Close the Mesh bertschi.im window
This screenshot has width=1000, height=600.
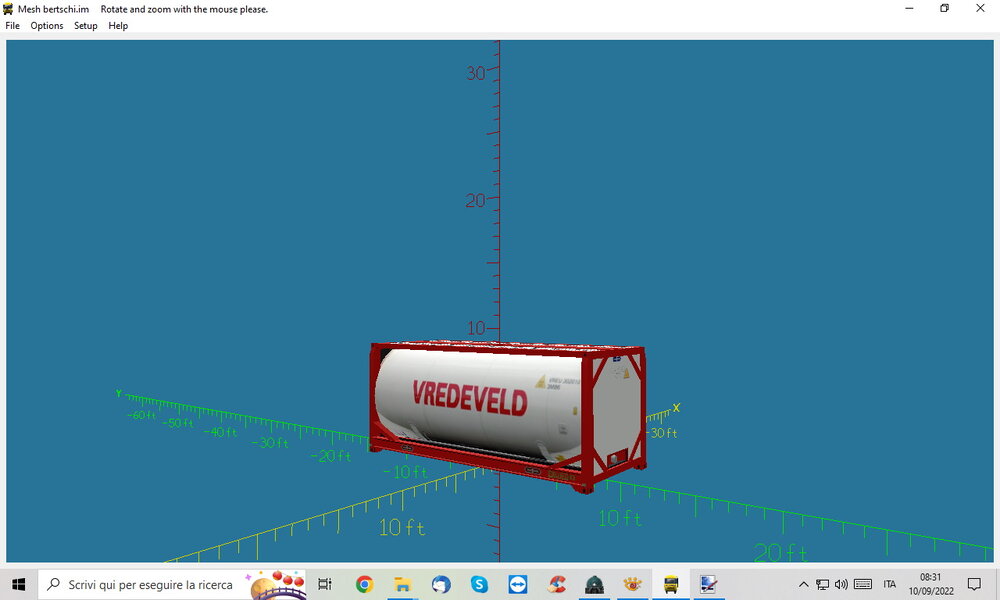pos(980,8)
